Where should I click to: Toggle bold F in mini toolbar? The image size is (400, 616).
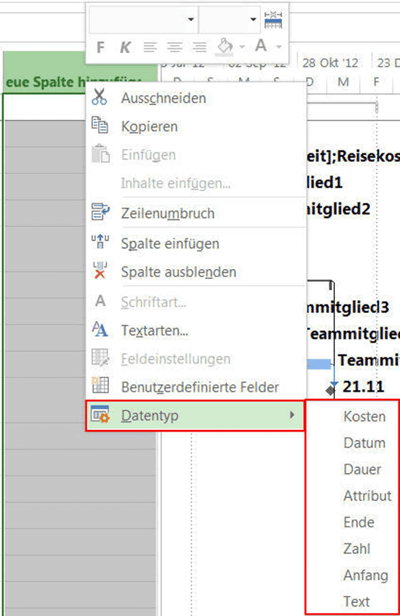tap(101, 48)
